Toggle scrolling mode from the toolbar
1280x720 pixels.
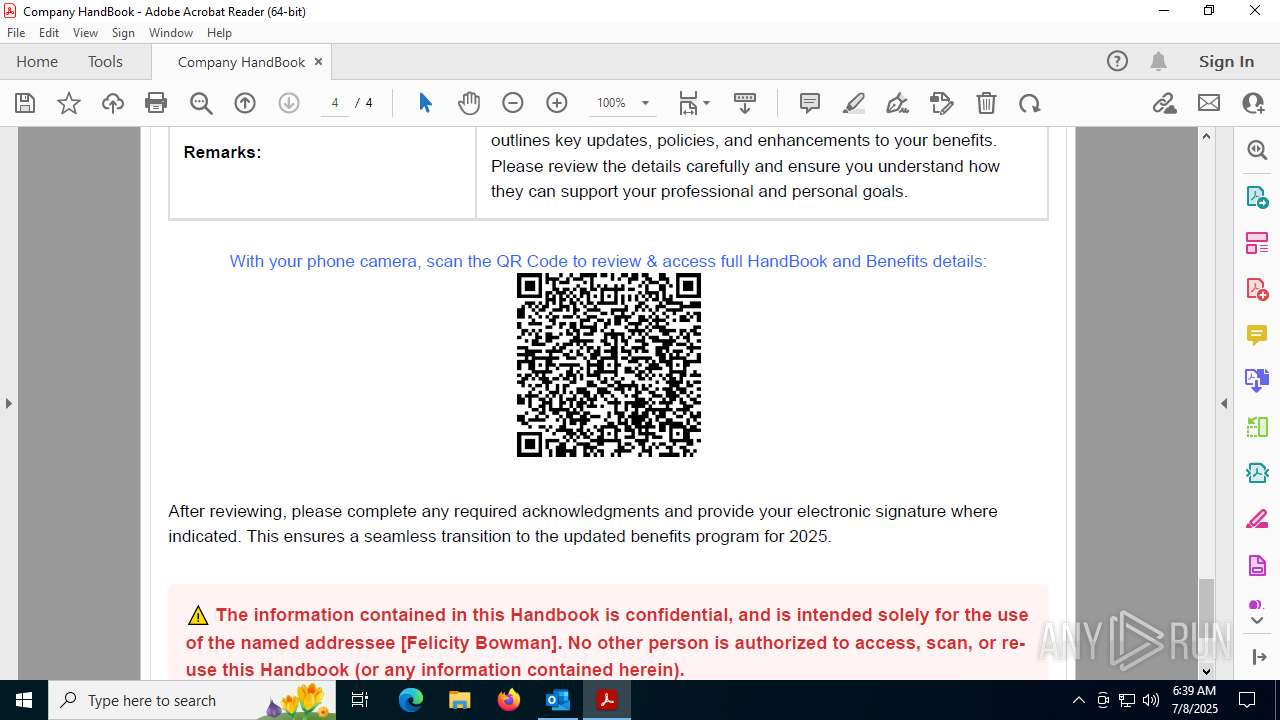(x=744, y=103)
